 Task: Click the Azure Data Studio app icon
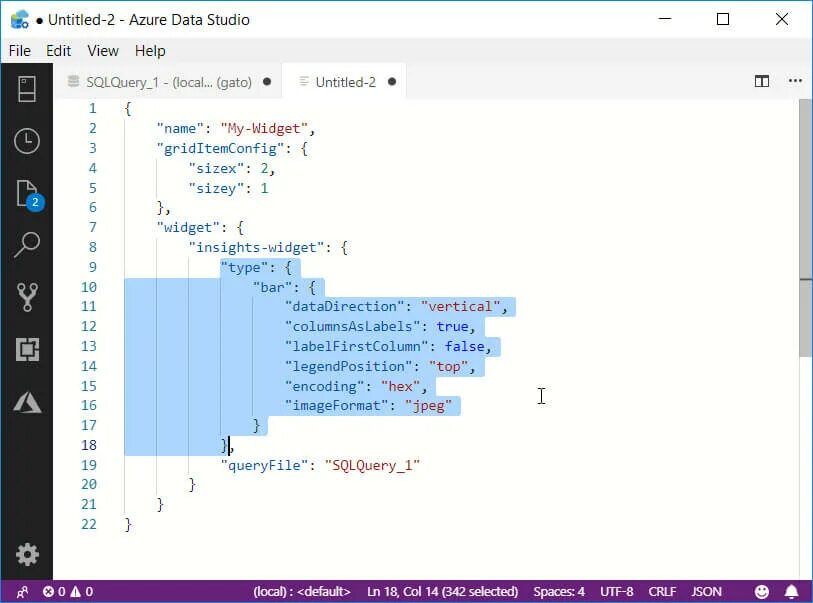[x=20, y=20]
